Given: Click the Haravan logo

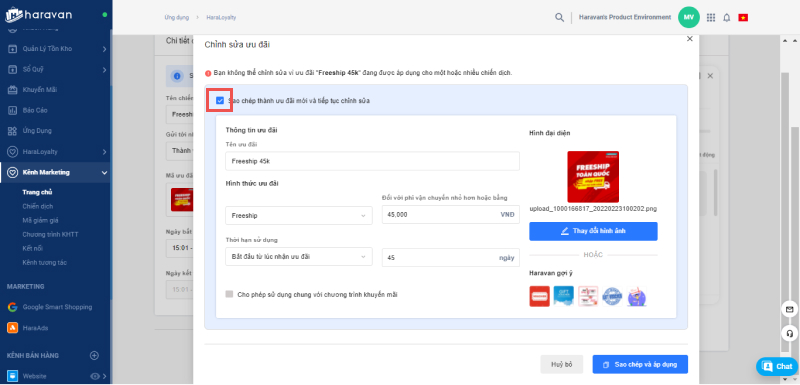Looking at the screenshot, I should click(38, 15).
